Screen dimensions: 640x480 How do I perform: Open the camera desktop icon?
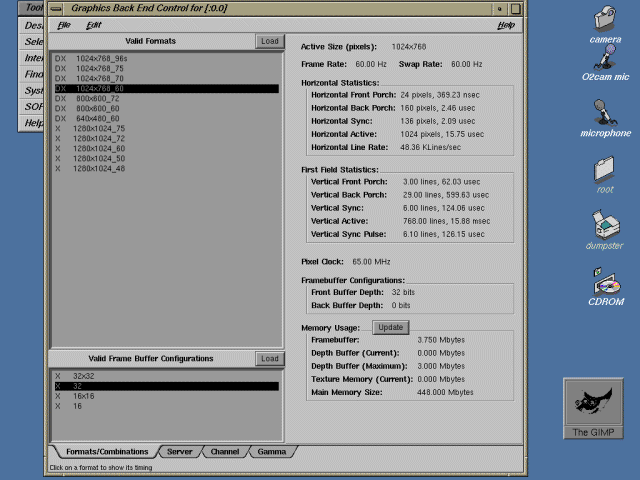tap(605, 19)
